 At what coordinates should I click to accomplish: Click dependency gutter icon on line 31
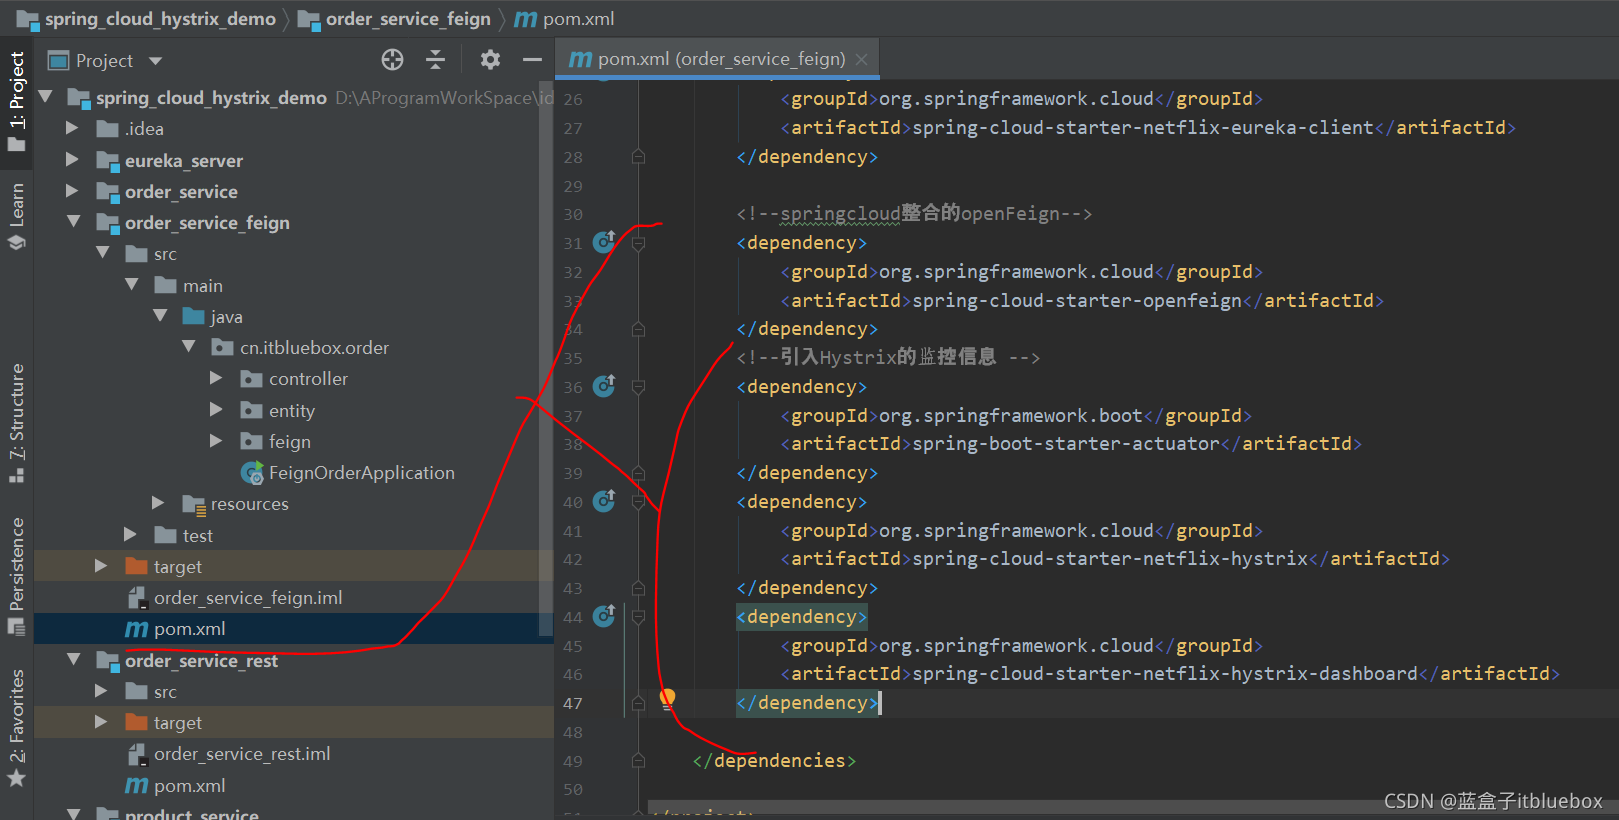tap(604, 242)
